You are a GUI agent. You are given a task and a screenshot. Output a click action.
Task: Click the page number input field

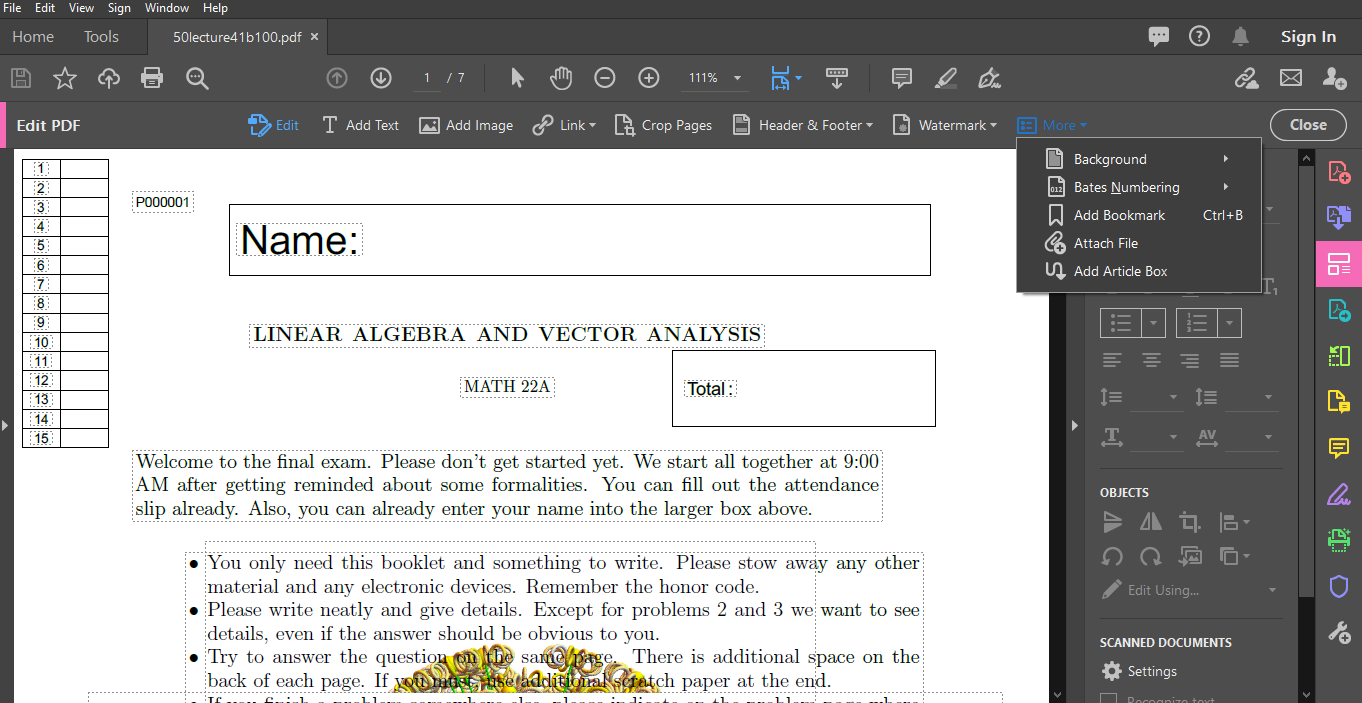pyautogui.click(x=427, y=78)
